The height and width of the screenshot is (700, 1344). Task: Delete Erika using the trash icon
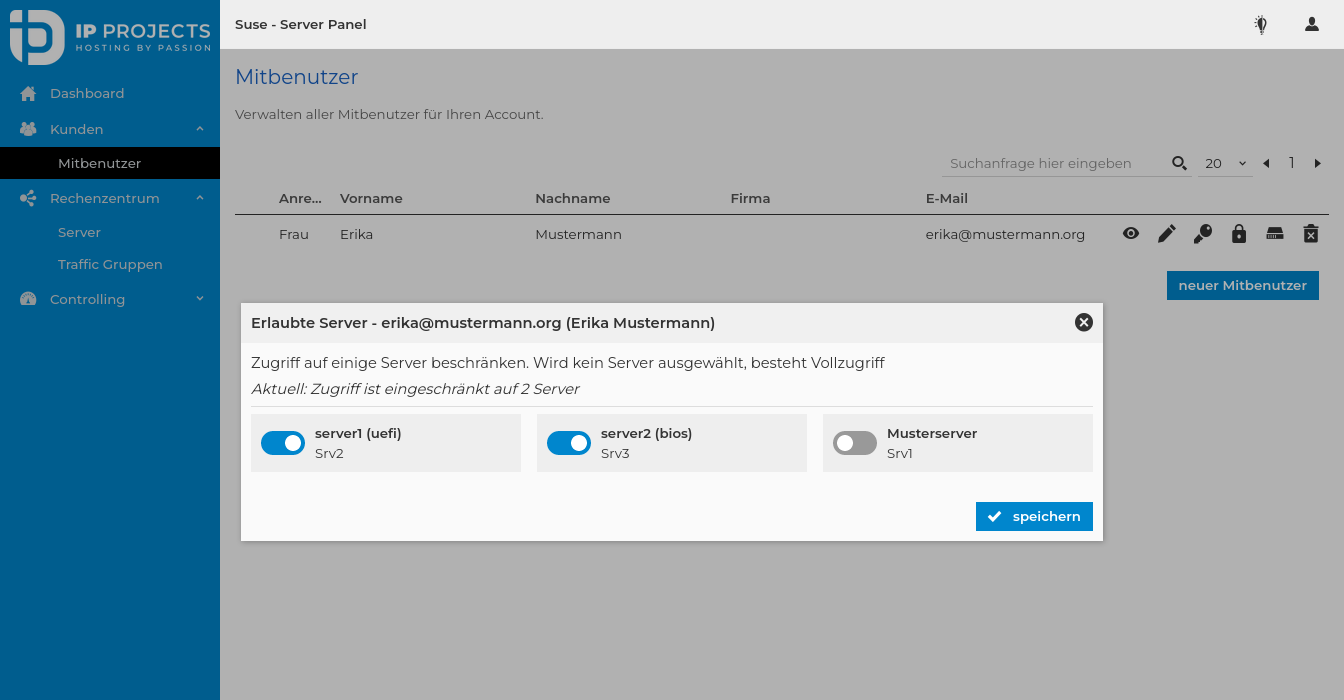[x=1310, y=233]
